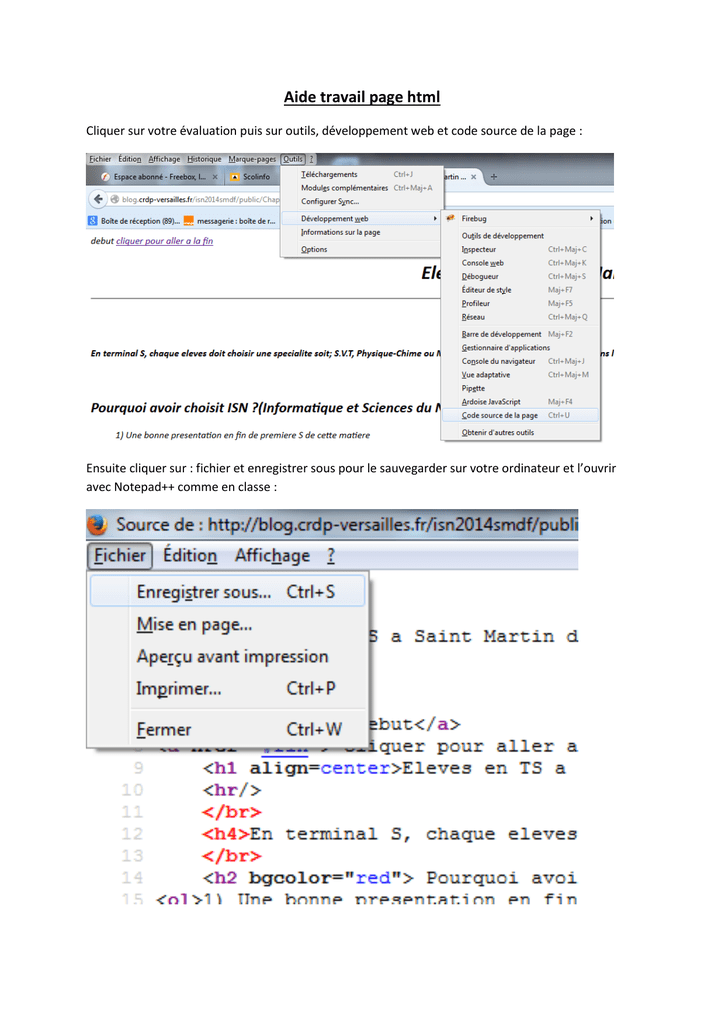725x1024 pixels.
Task: Open Options from the Outils menu
Action: pos(361,249)
